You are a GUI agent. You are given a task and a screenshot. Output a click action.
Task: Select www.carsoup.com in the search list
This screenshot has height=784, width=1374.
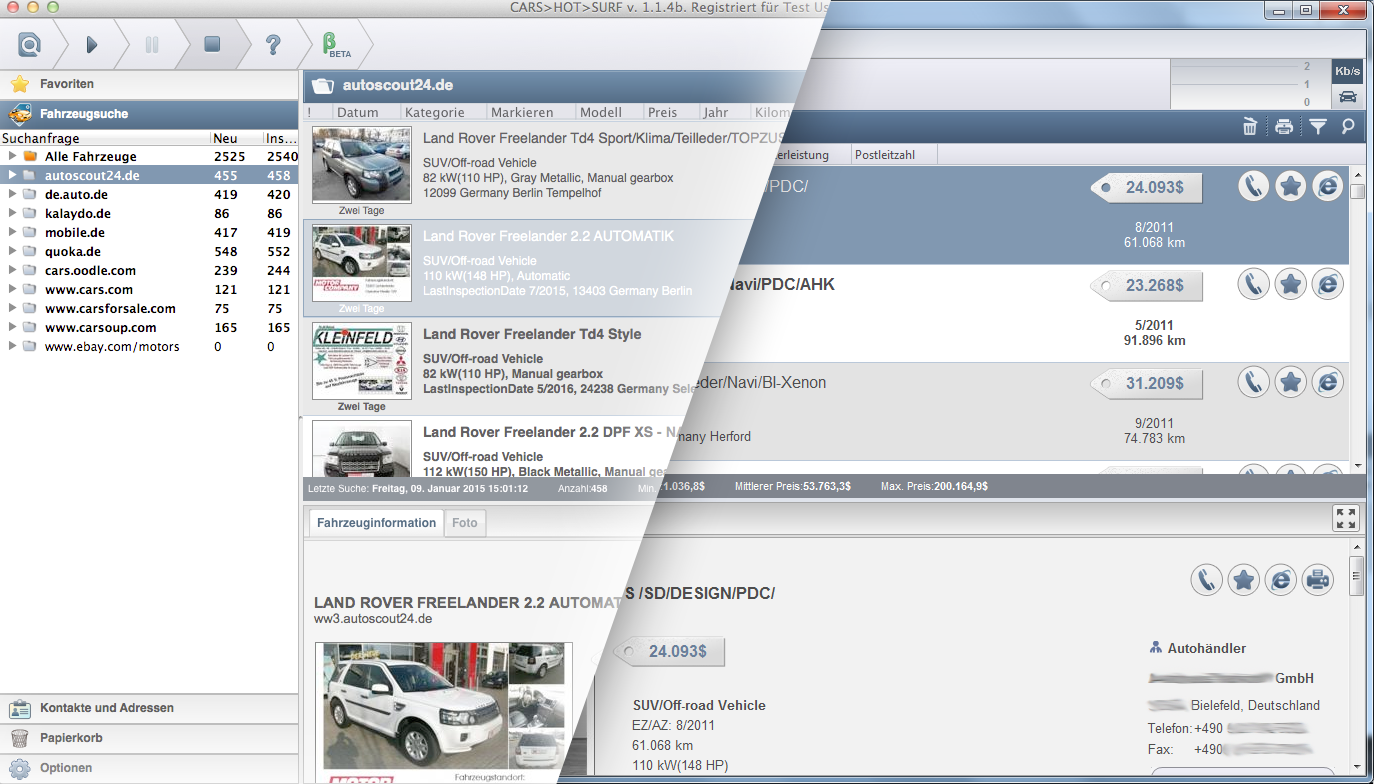point(149,327)
